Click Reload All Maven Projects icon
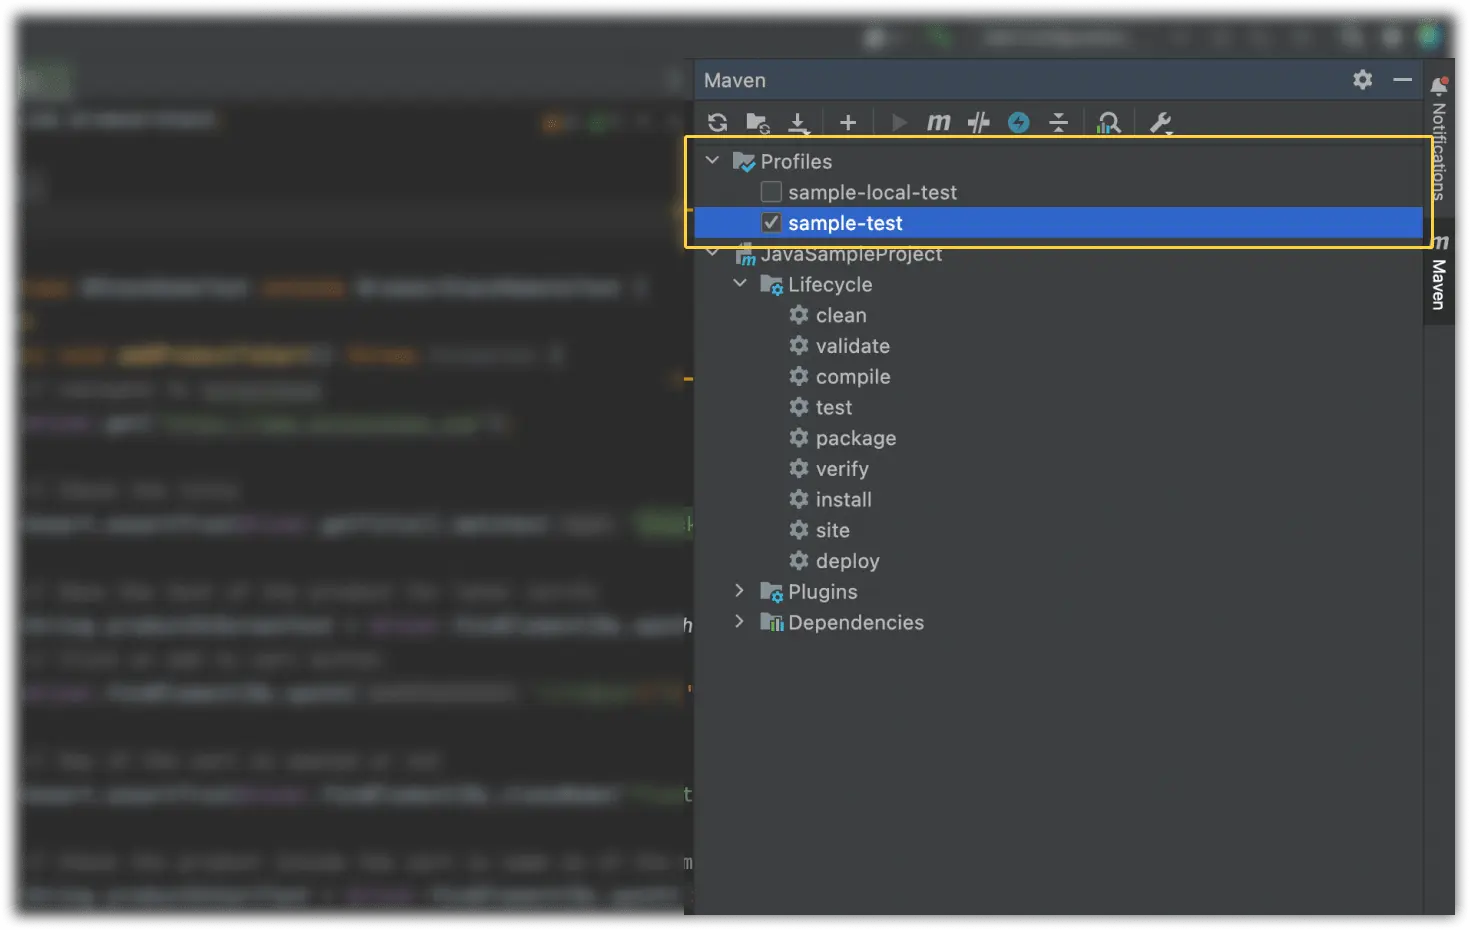The height and width of the screenshot is (930, 1470). click(717, 123)
